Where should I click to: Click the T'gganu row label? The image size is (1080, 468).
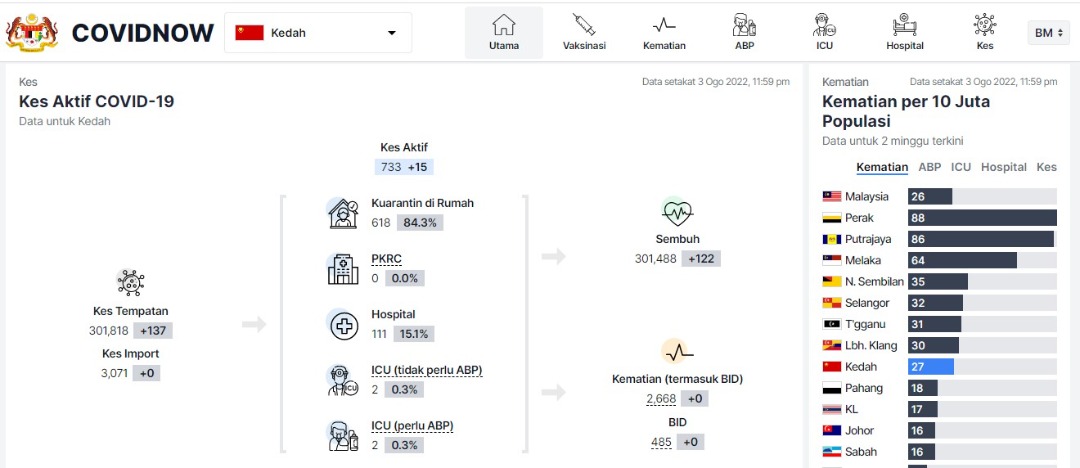[x=865, y=324]
